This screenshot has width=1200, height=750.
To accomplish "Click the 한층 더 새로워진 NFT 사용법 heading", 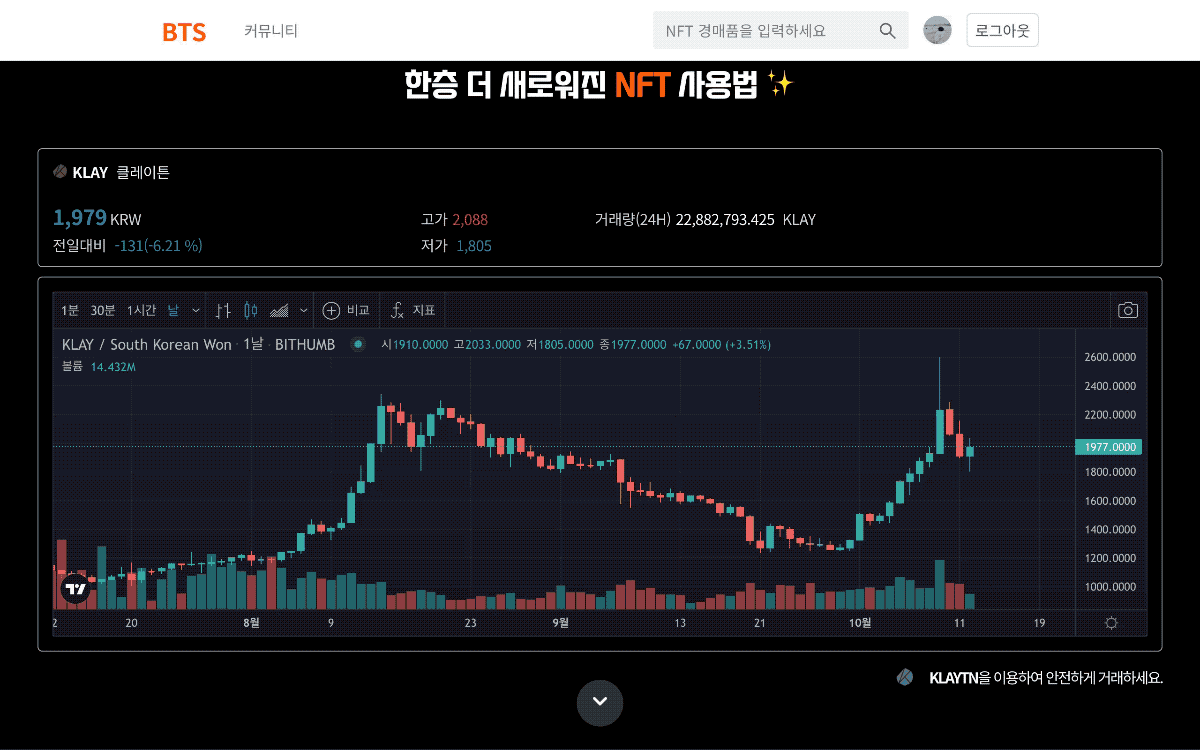I will (599, 85).
